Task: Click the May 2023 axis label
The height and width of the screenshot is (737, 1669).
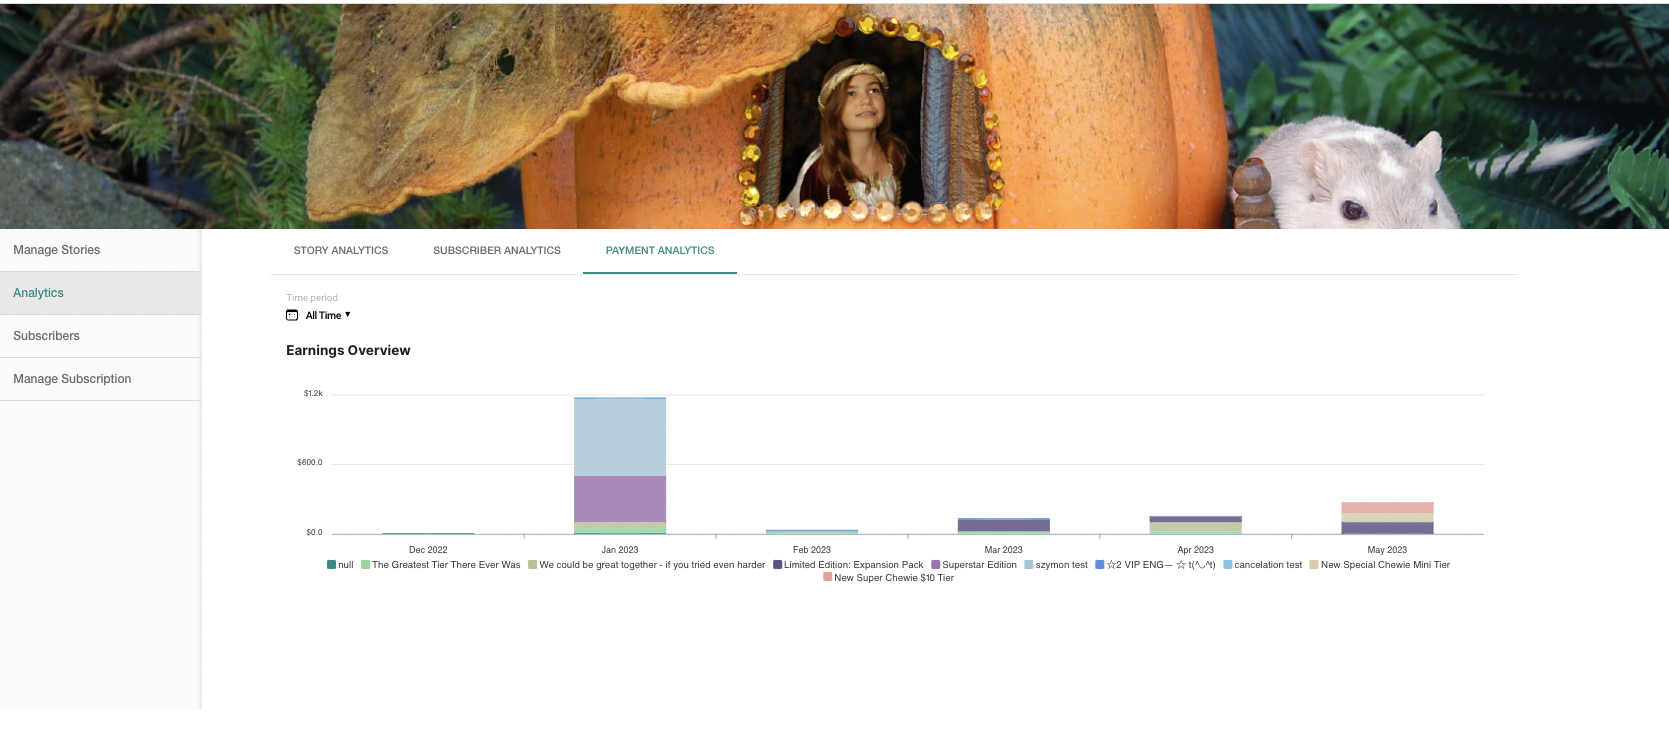Action: (x=1388, y=550)
